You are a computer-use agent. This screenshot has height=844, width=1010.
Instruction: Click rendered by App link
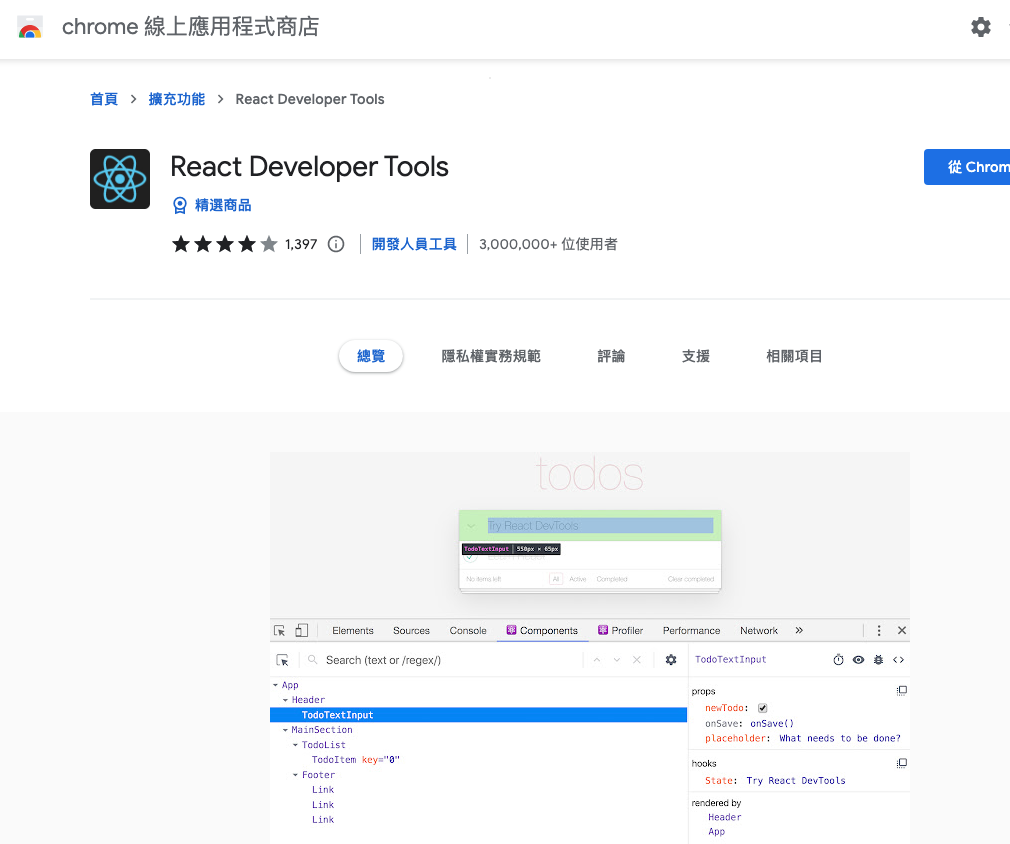[x=716, y=832]
